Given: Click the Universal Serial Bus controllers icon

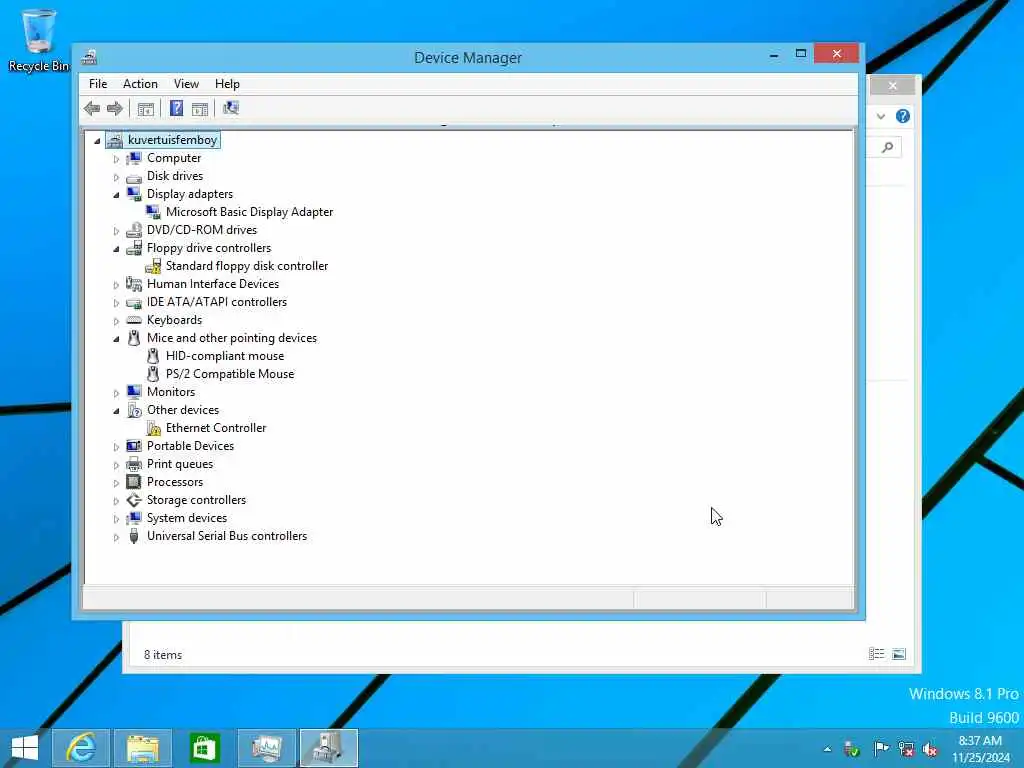Looking at the screenshot, I should point(134,536).
